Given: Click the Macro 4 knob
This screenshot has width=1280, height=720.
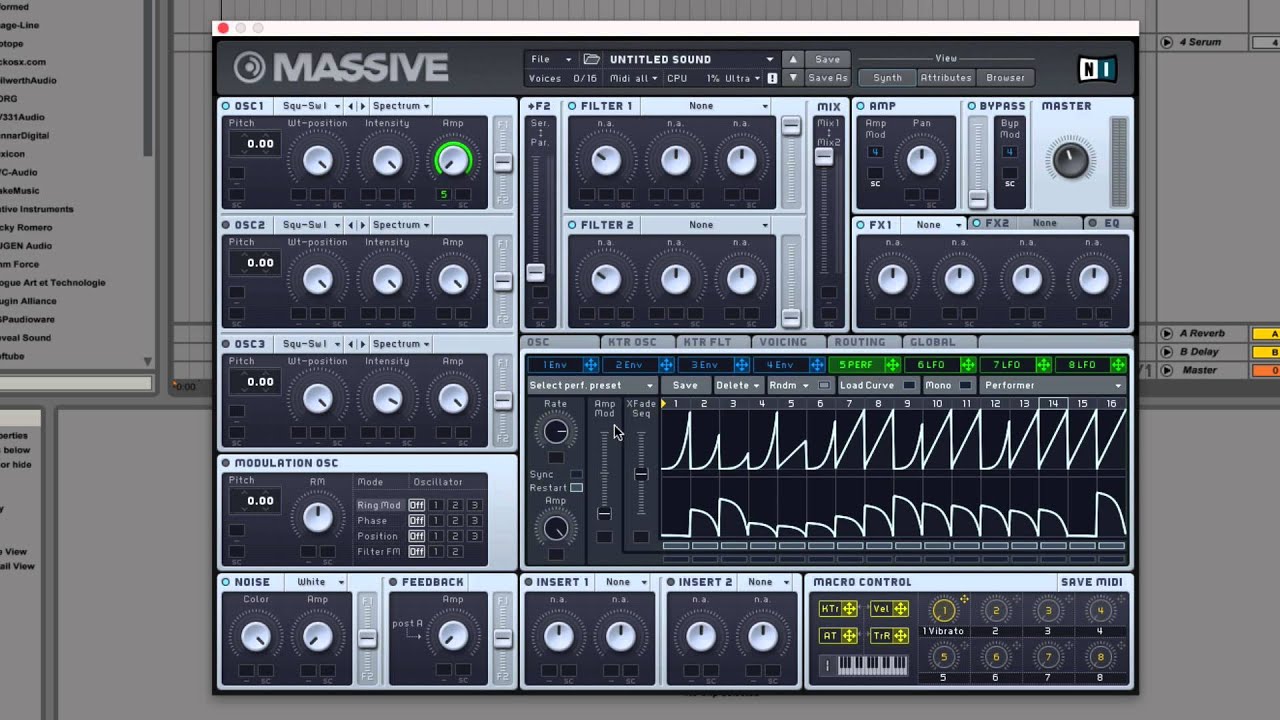Looking at the screenshot, I should [x=1101, y=610].
